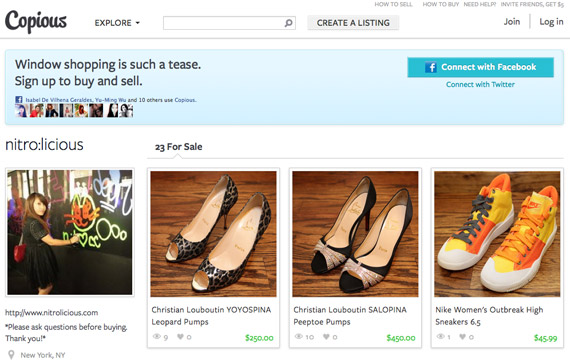Click the first friend avatar thumbnail

pos(21,111)
